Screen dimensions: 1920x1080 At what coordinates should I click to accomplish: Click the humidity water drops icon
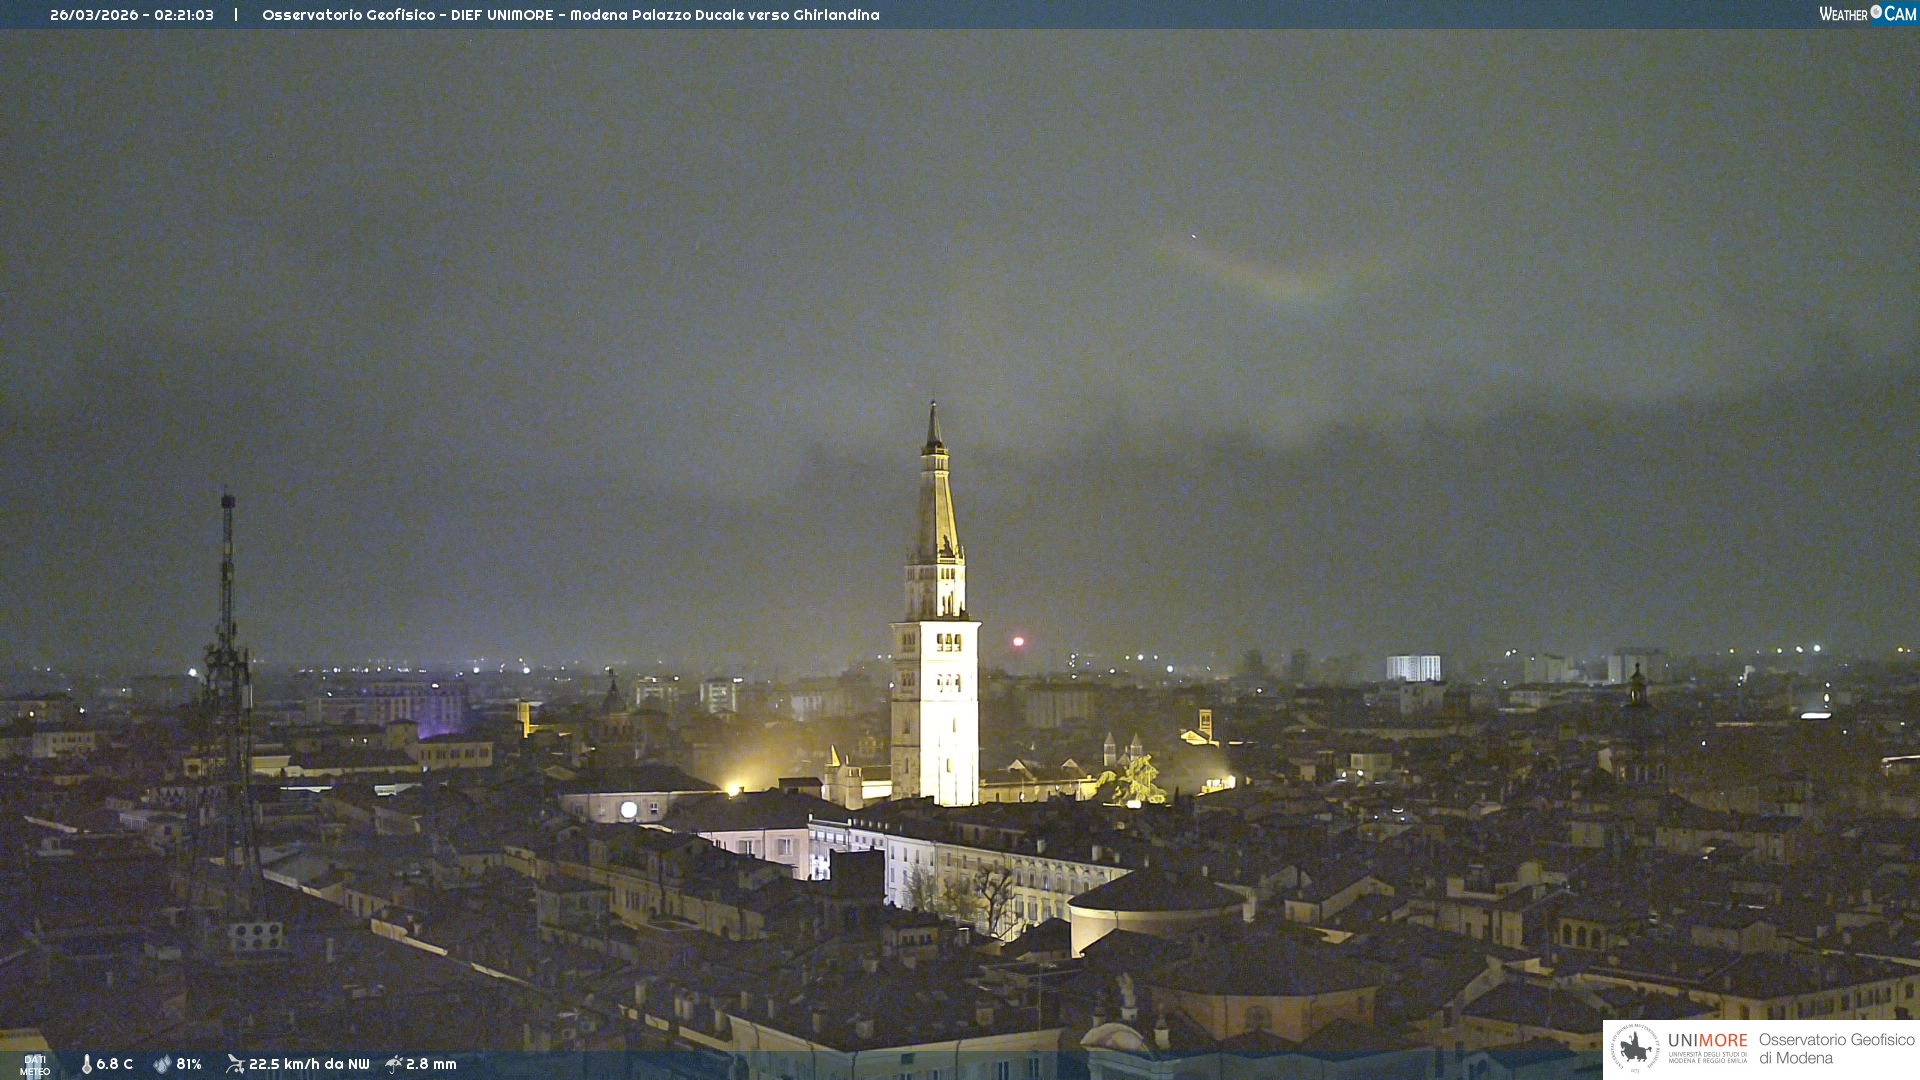pyautogui.click(x=162, y=1064)
